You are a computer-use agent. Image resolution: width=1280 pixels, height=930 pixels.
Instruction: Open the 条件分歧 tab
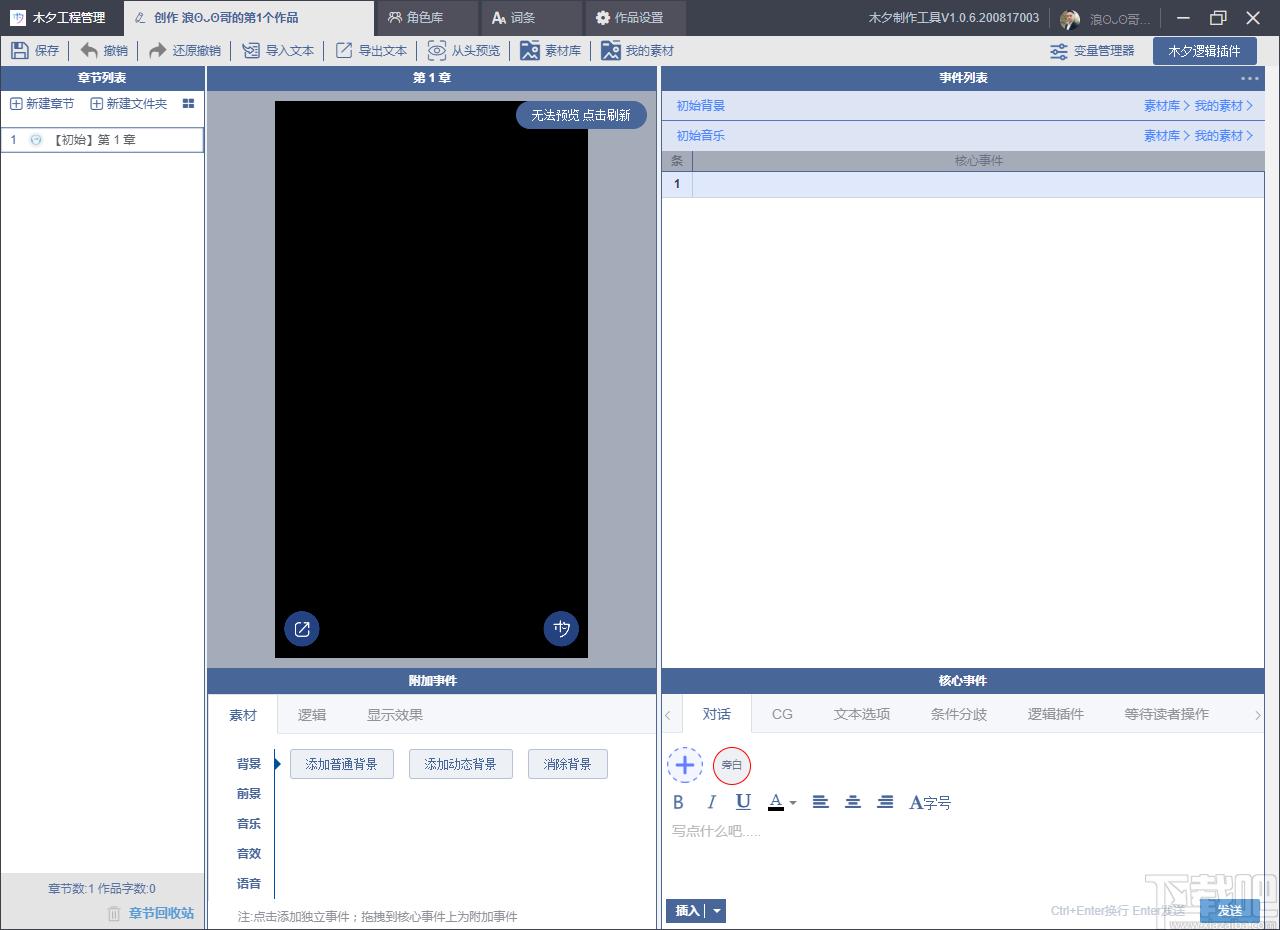(x=959, y=714)
